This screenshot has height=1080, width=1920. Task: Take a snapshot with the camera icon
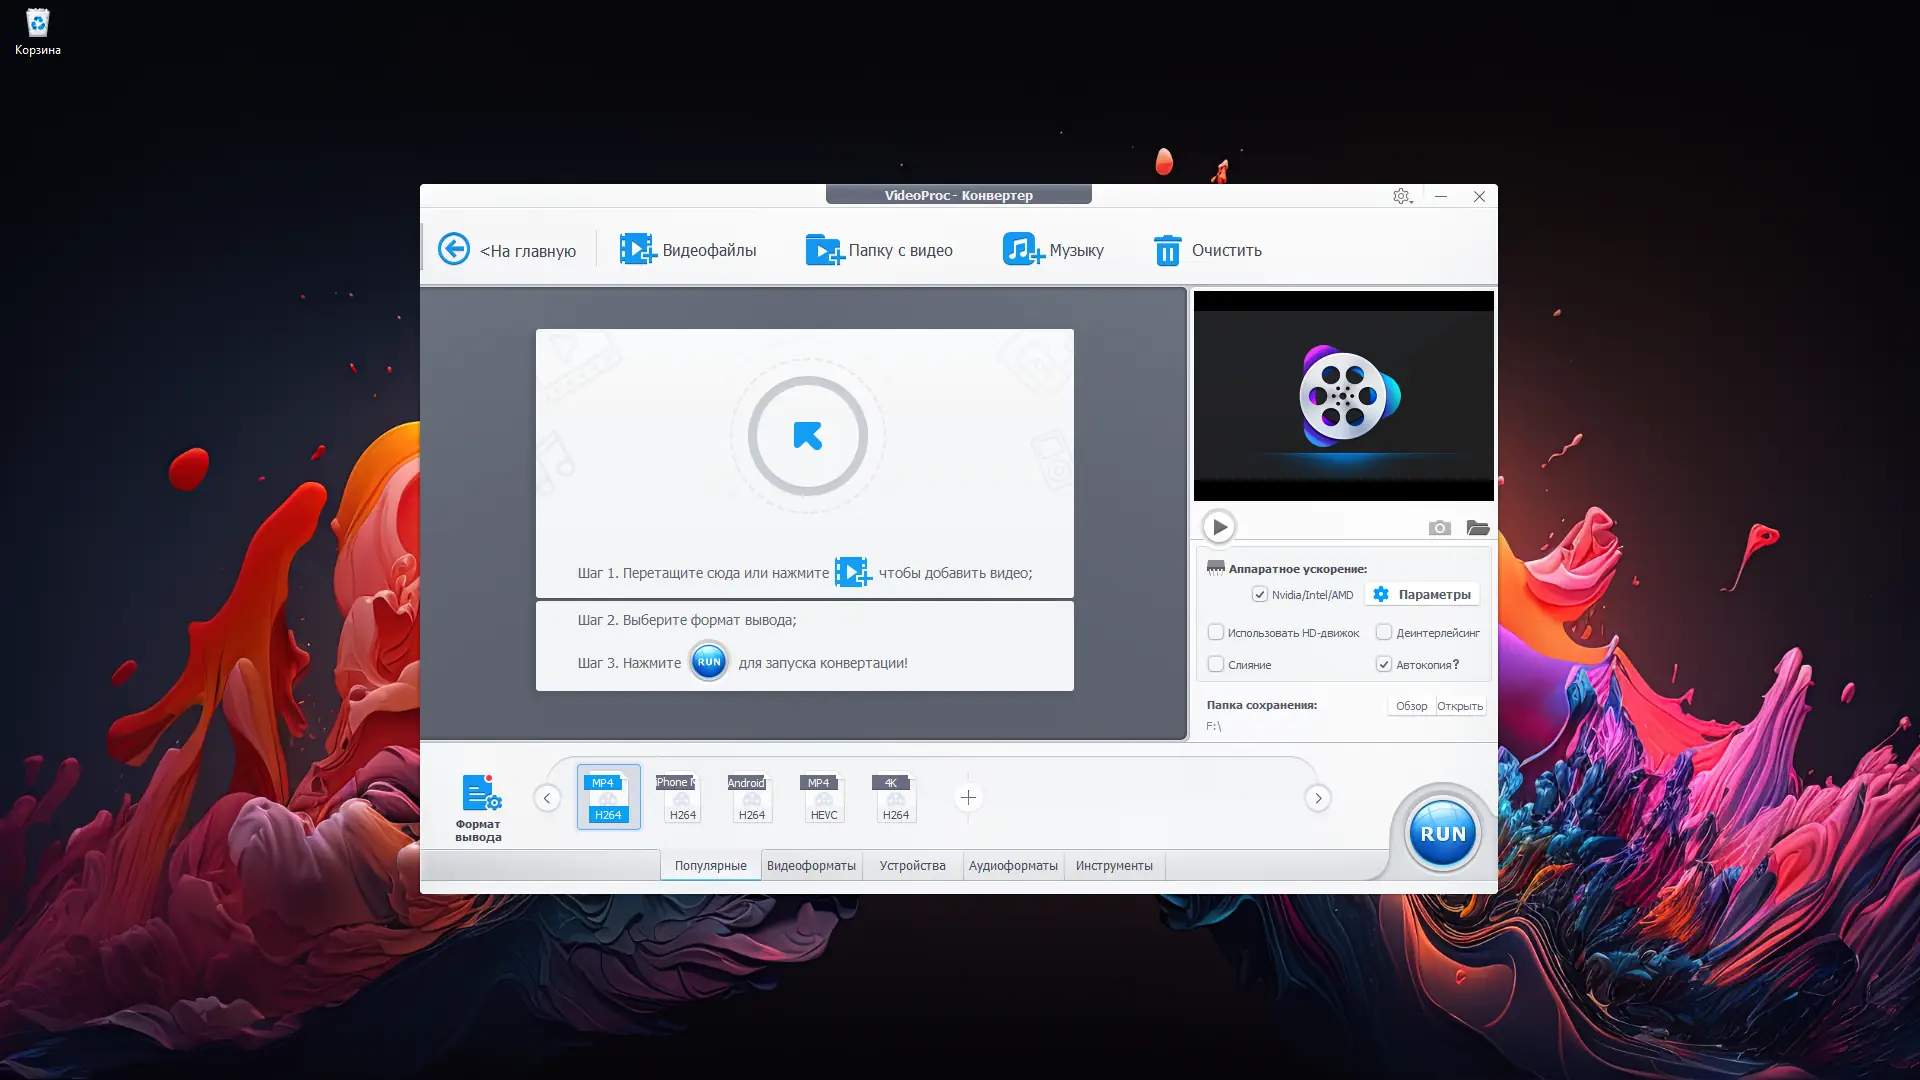(x=1439, y=527)
